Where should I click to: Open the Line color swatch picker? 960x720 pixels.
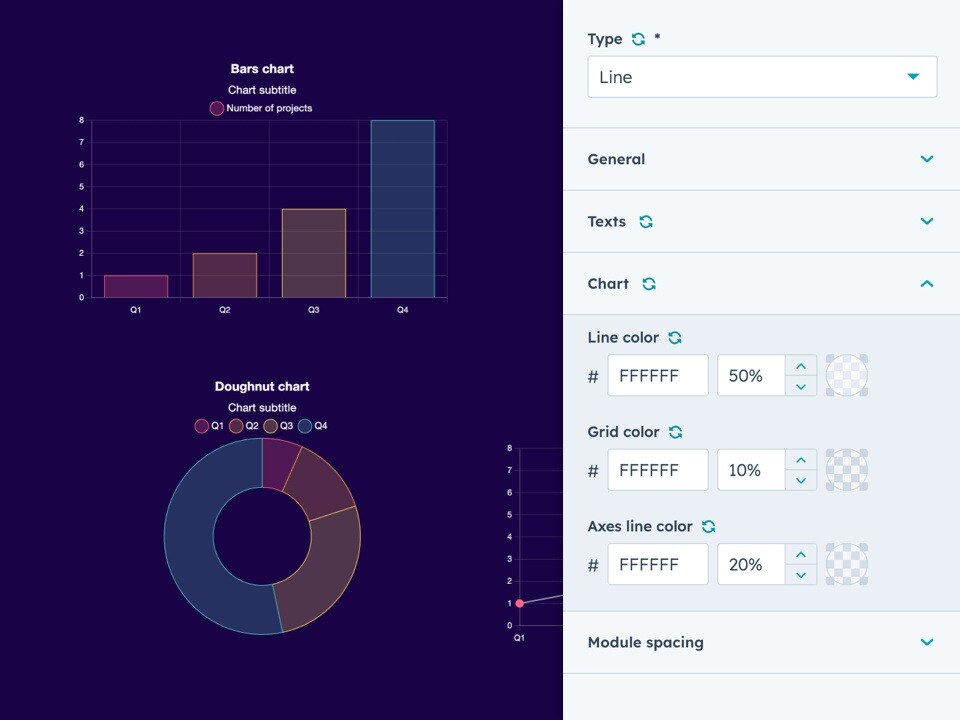[847, 375]
